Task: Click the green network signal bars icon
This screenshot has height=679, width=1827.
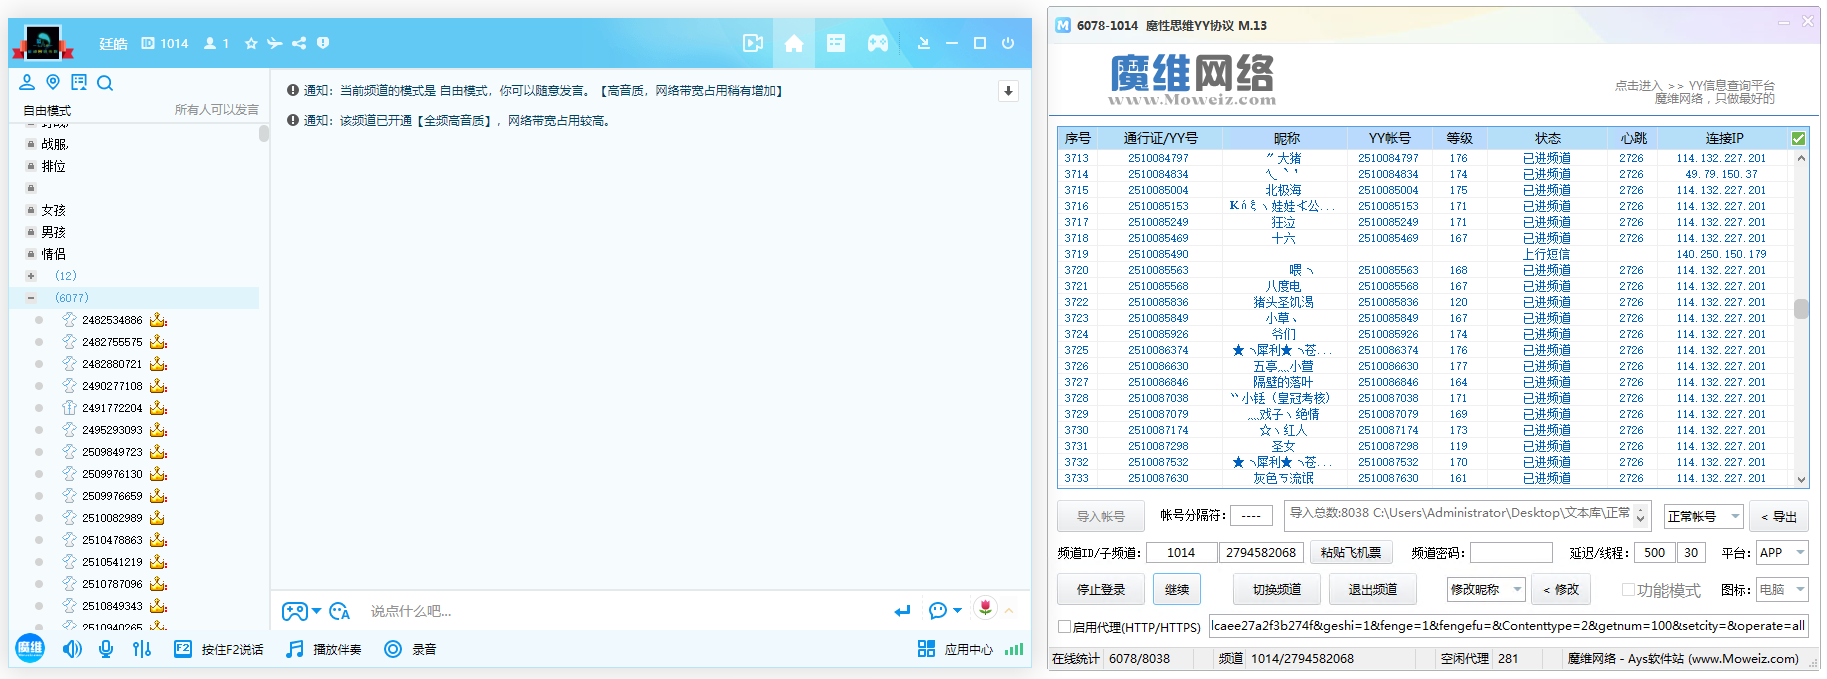Action: click(1014, 649)
